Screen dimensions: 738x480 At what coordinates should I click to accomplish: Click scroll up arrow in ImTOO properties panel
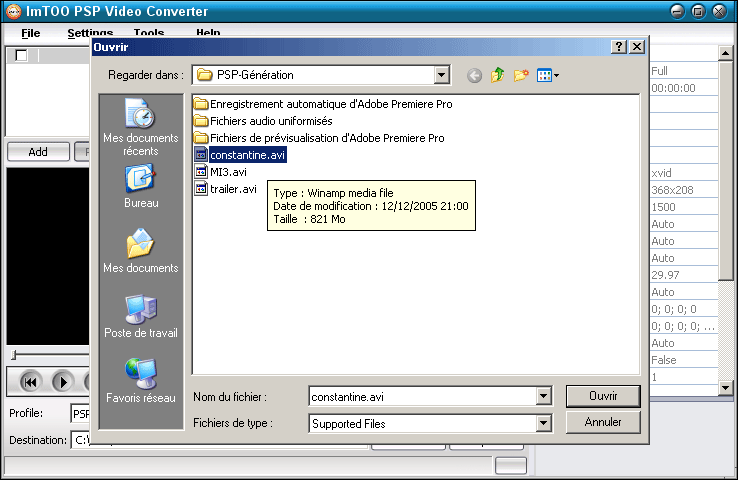725,53
